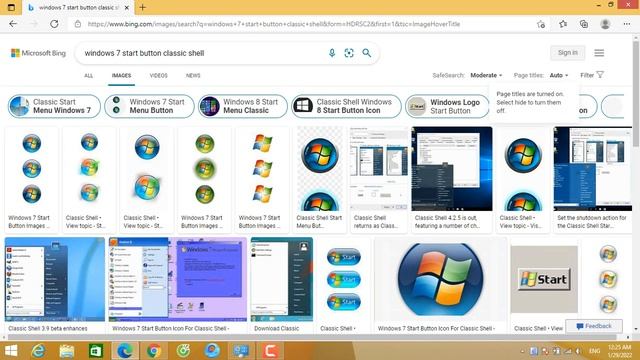Open SafeSearch Moderate dropdown
Image resolution: width=640 pixels, height=360 pixels.
(486, 75)
